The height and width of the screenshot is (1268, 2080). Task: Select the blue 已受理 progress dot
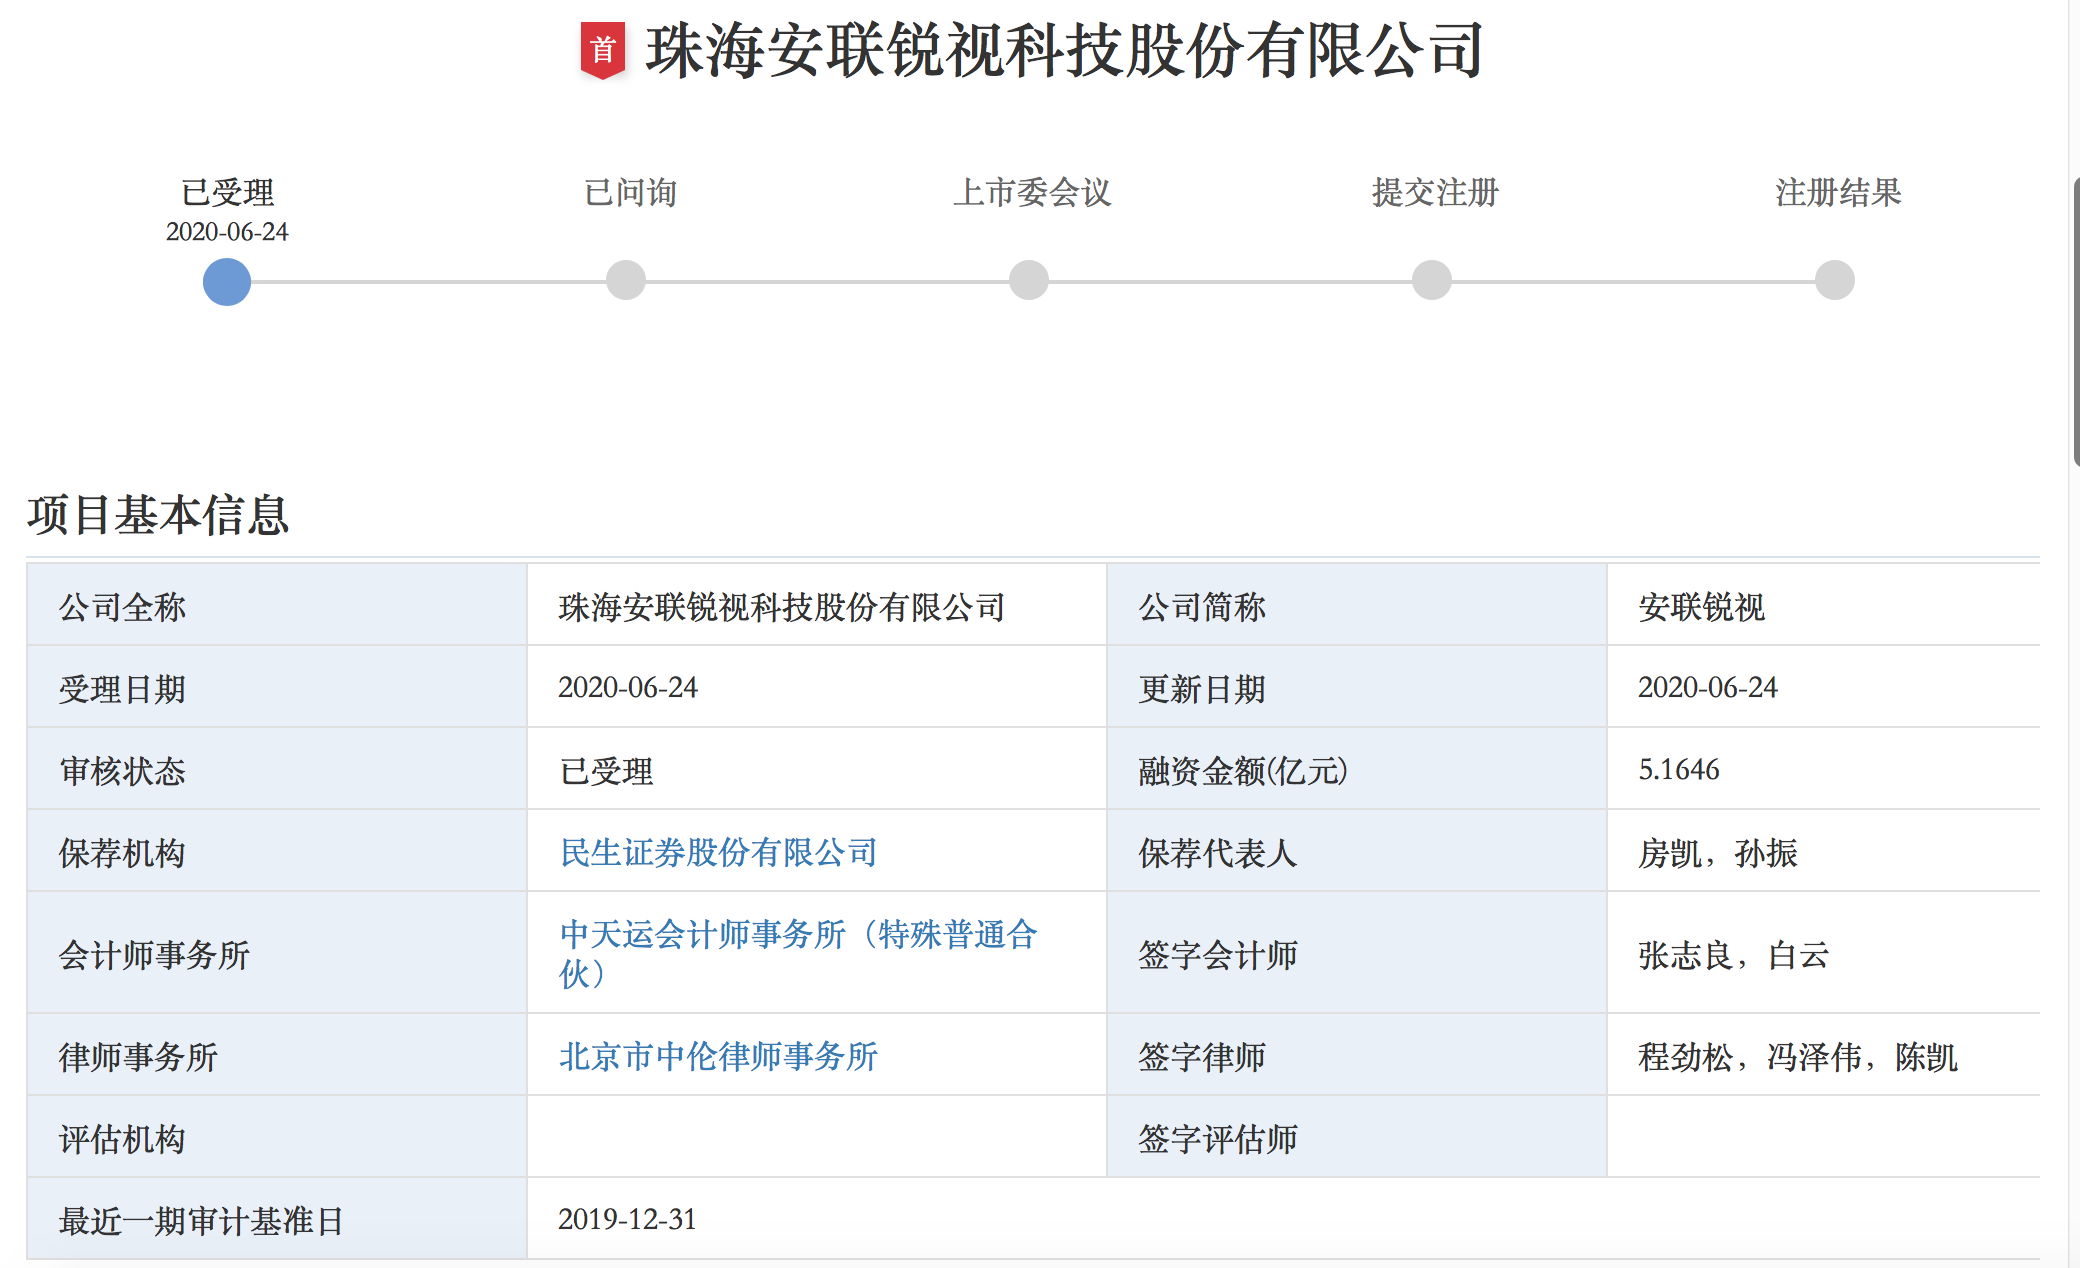click(x=225, y=281)
